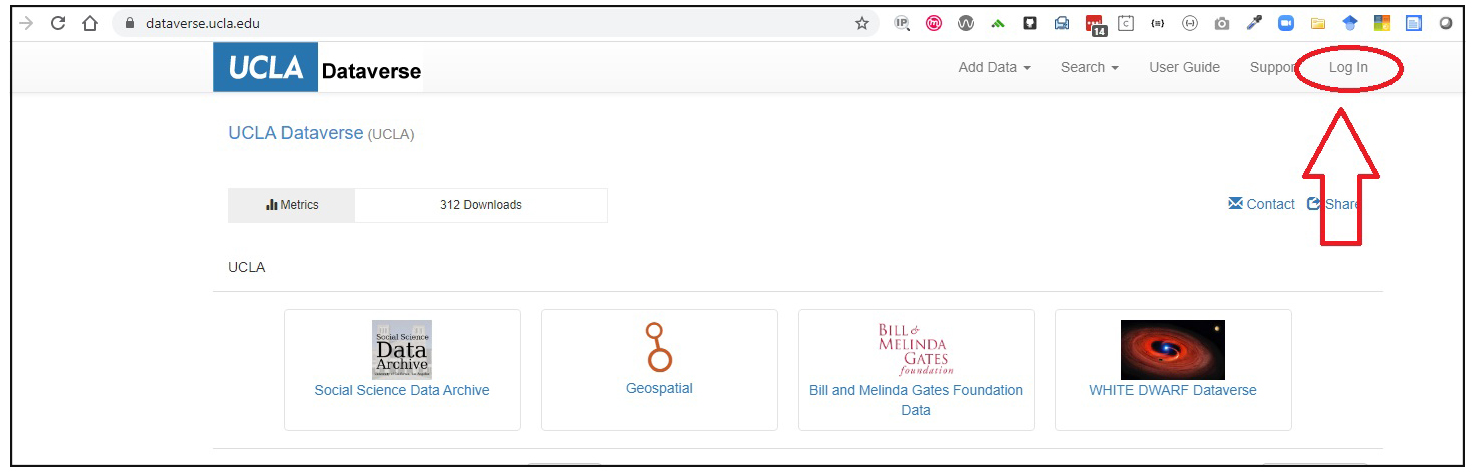
Task: Open the blue graduation cap extension icon
Action: [1350, 23]
